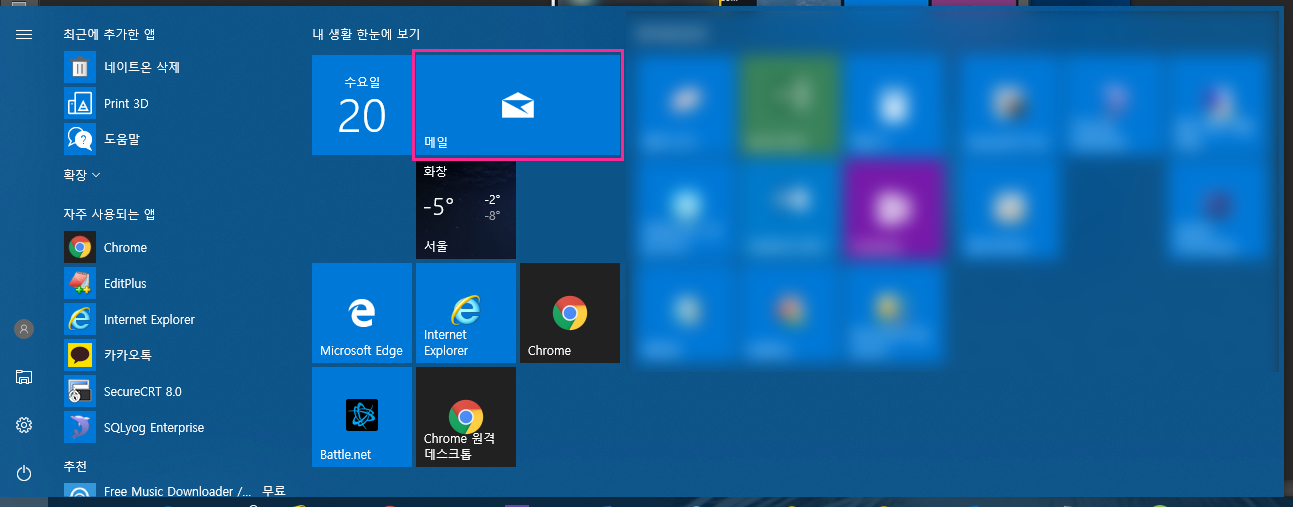Open the Microsoft Edge tile
The width and height of the screenshot is (1293, 507).
point(361,313)
